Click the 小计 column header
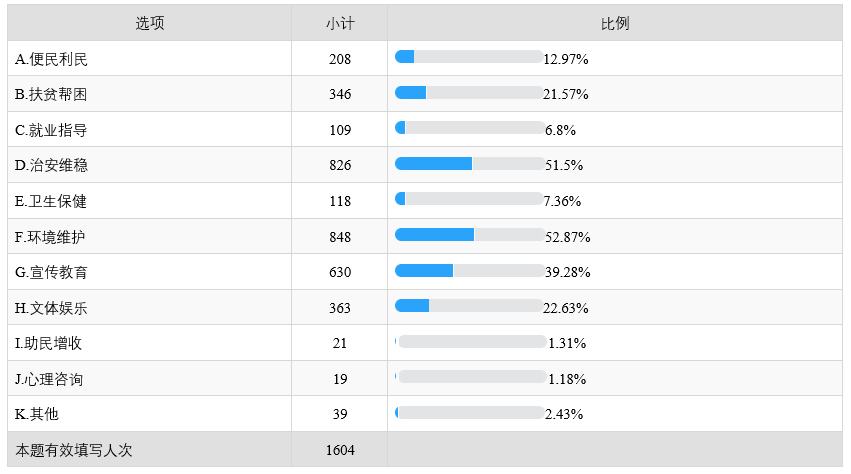 coord(339,23)
